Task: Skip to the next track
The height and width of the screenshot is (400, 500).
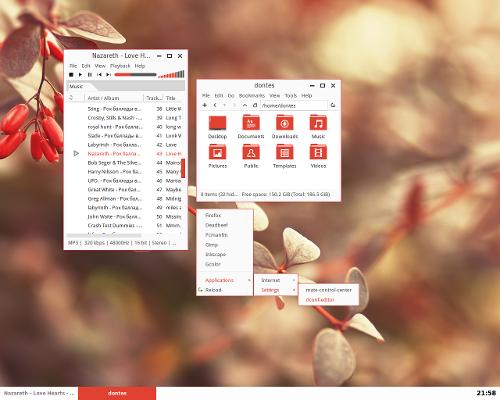Action: tap(108, 75)
